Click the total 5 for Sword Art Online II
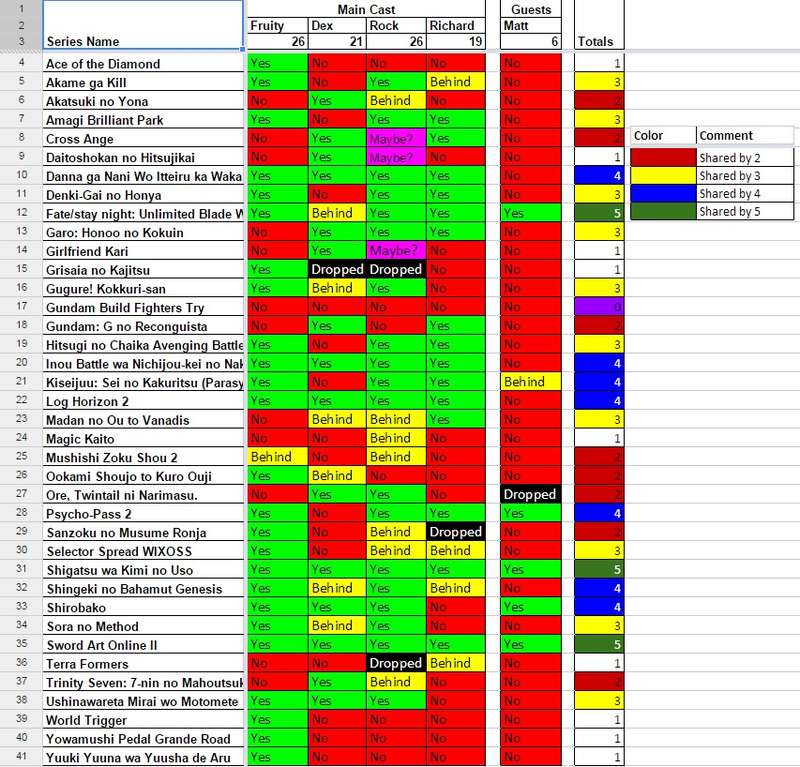 [x=599, y=644]
